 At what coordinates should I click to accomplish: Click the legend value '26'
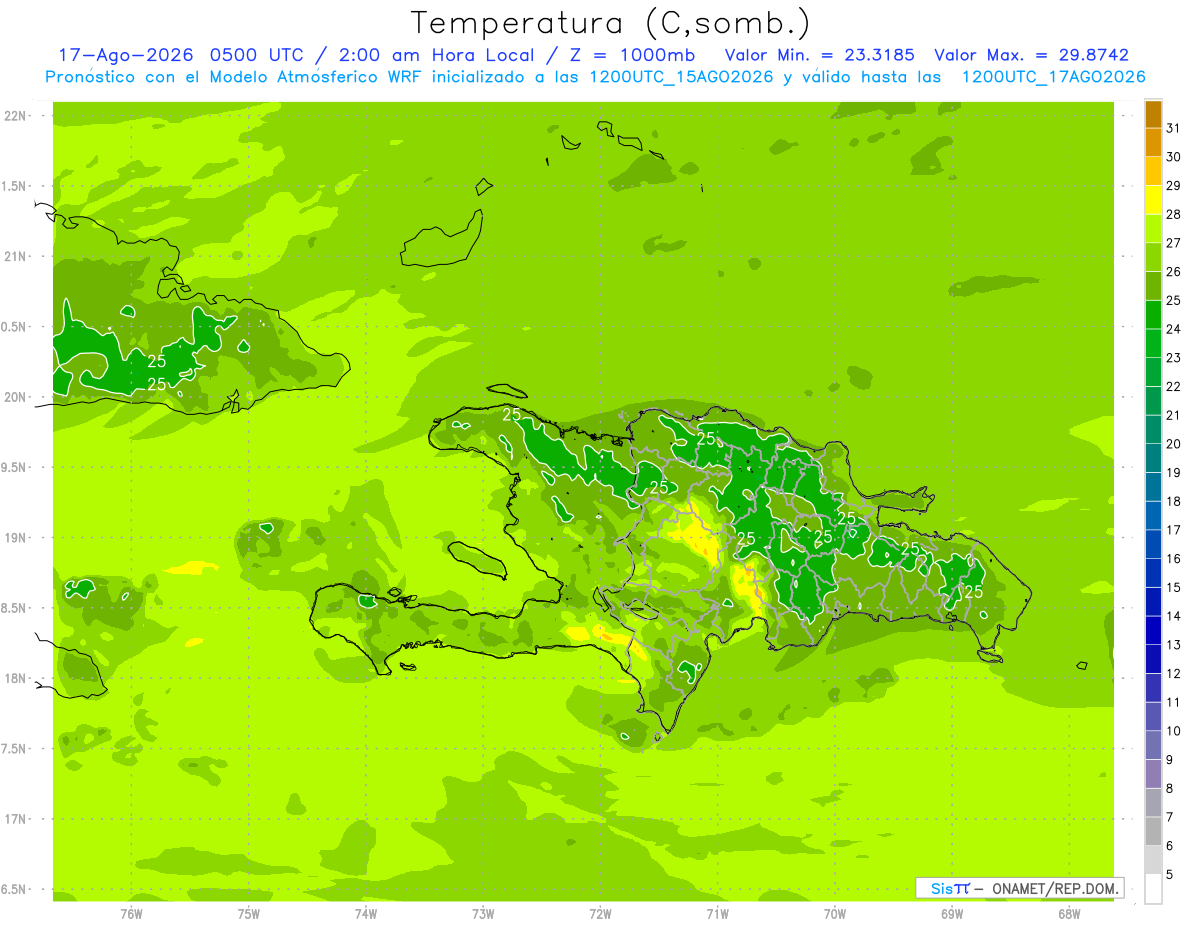click(x=1174, y=271)
